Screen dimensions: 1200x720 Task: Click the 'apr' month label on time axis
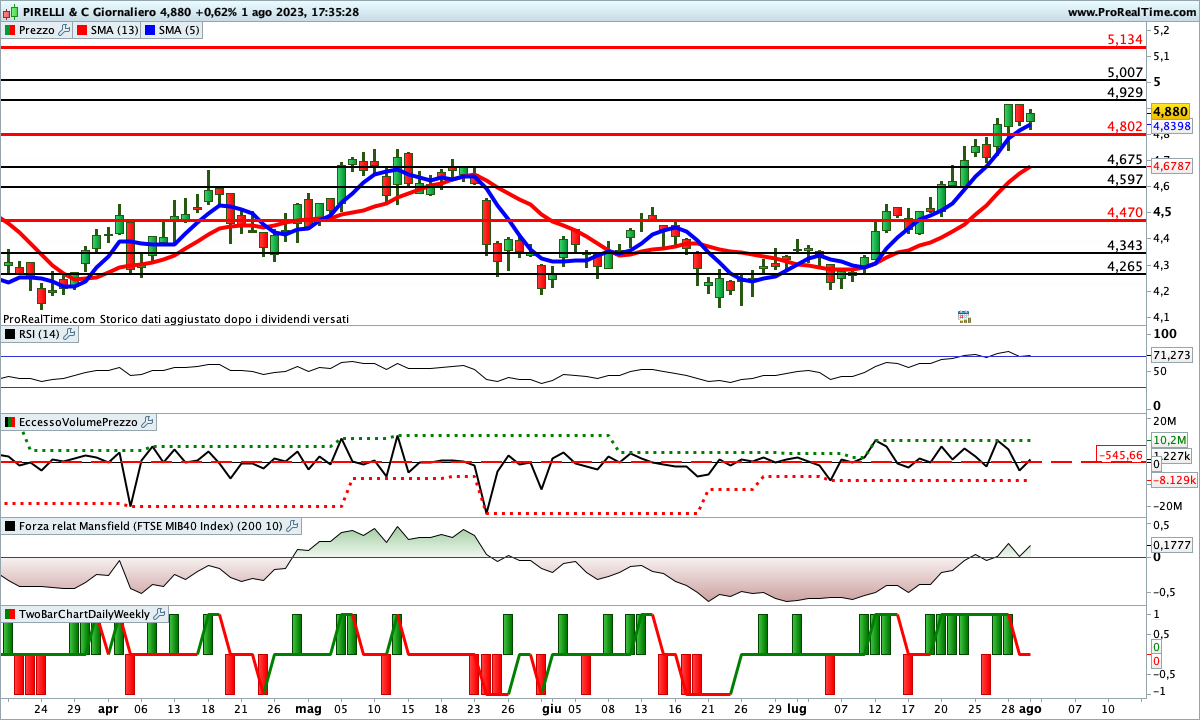(107, 708)
